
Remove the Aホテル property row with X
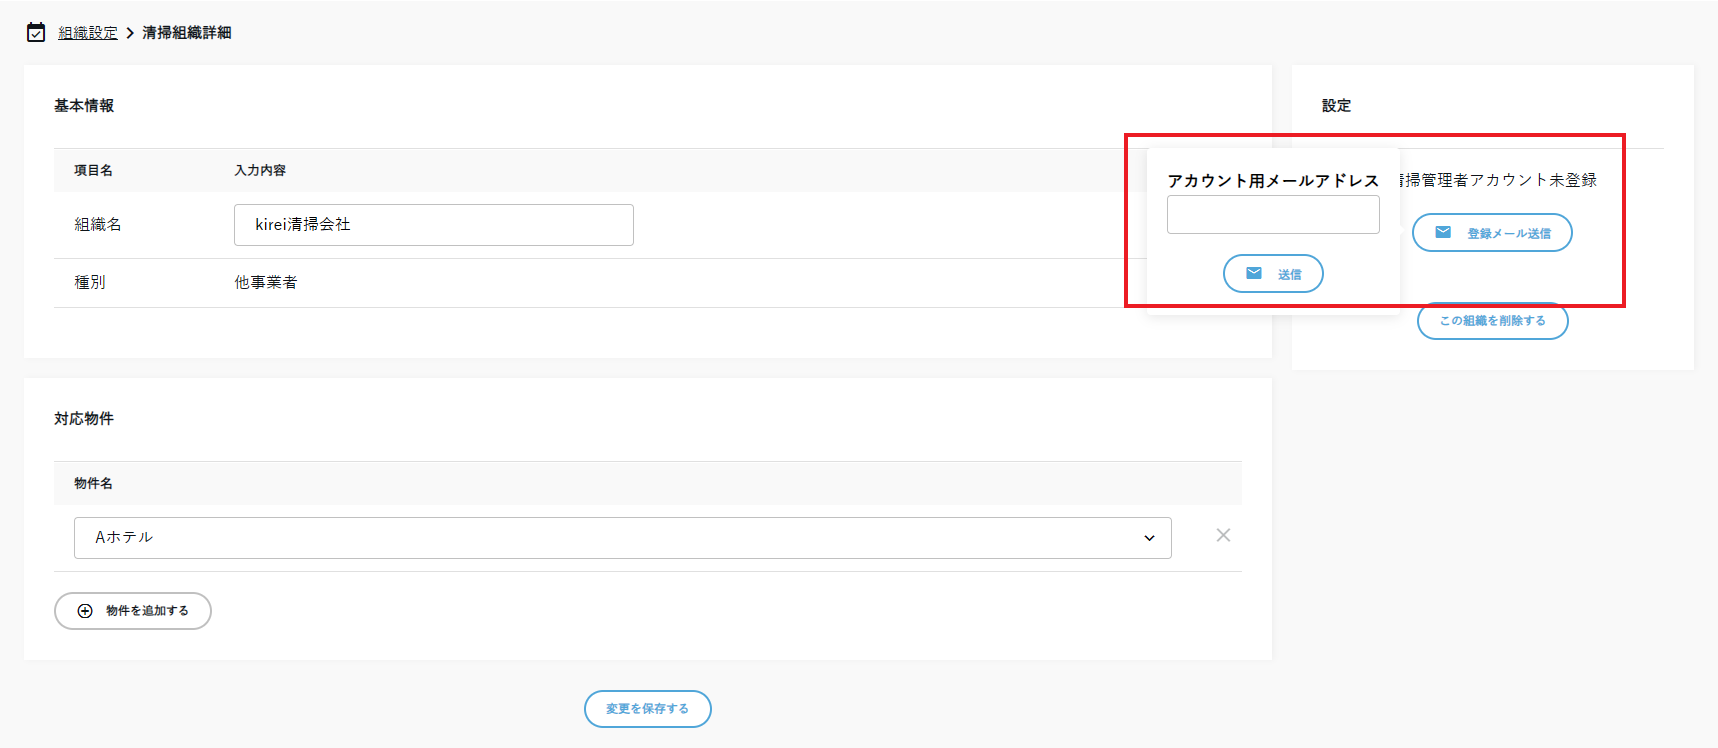(1223, 536)
